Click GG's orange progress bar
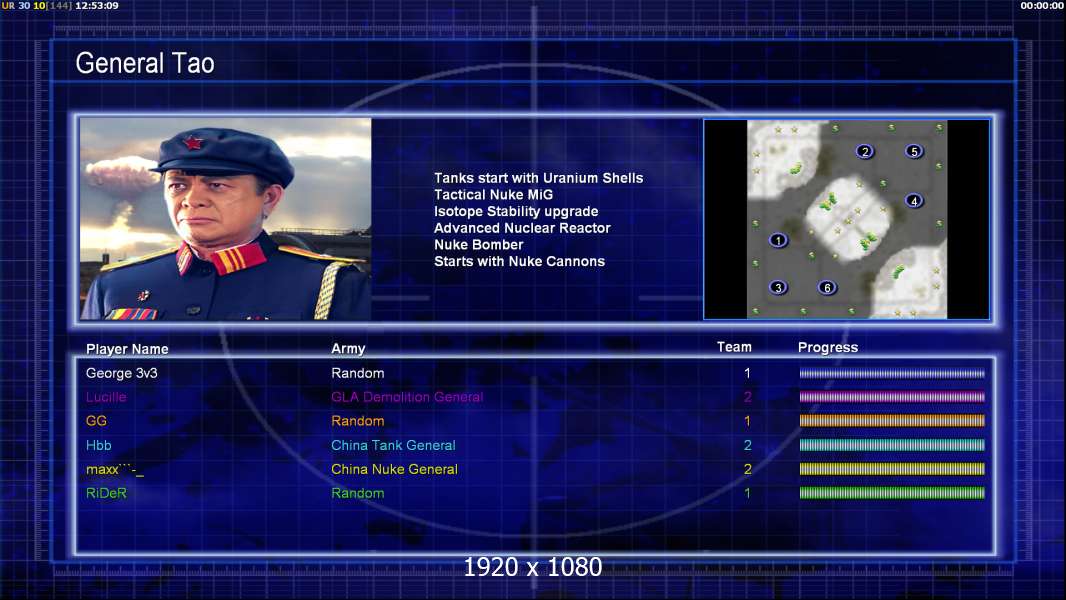Image resolution: width=1066 pixels, height=600 pixels. pyautogui.click(x=892, y=421)
